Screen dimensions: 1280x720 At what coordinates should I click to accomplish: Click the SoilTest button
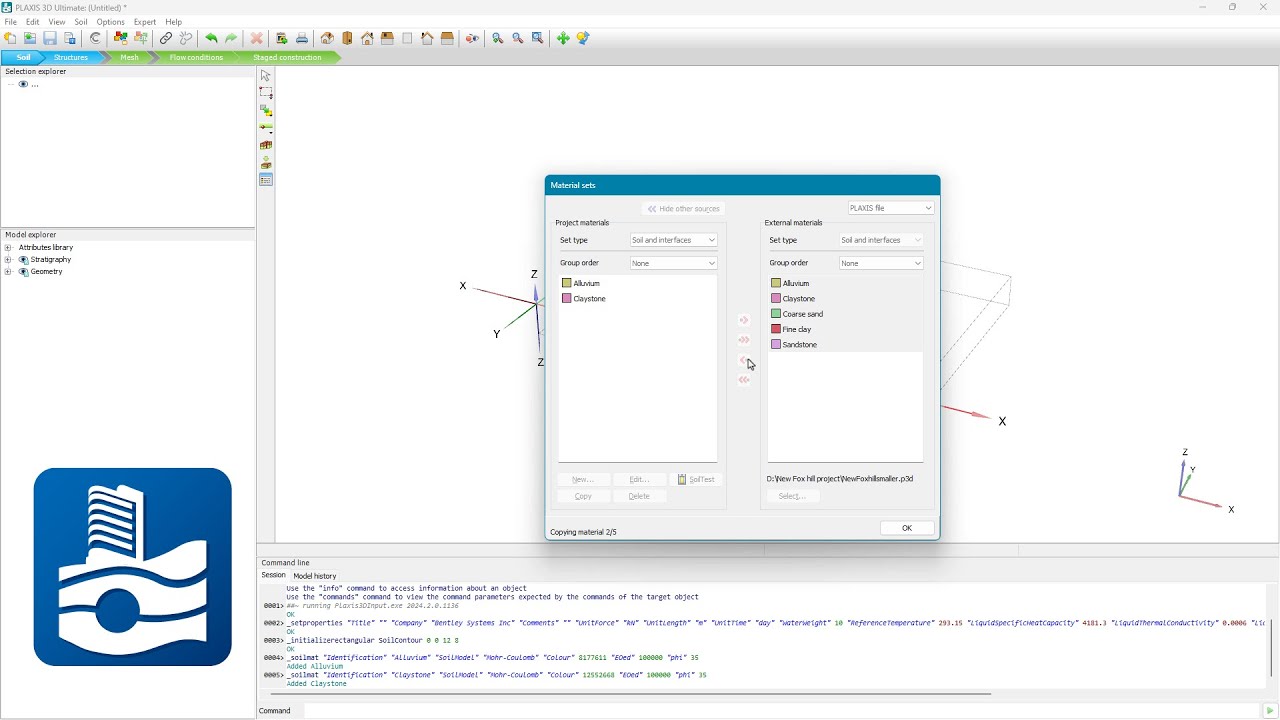pos(696,479)
